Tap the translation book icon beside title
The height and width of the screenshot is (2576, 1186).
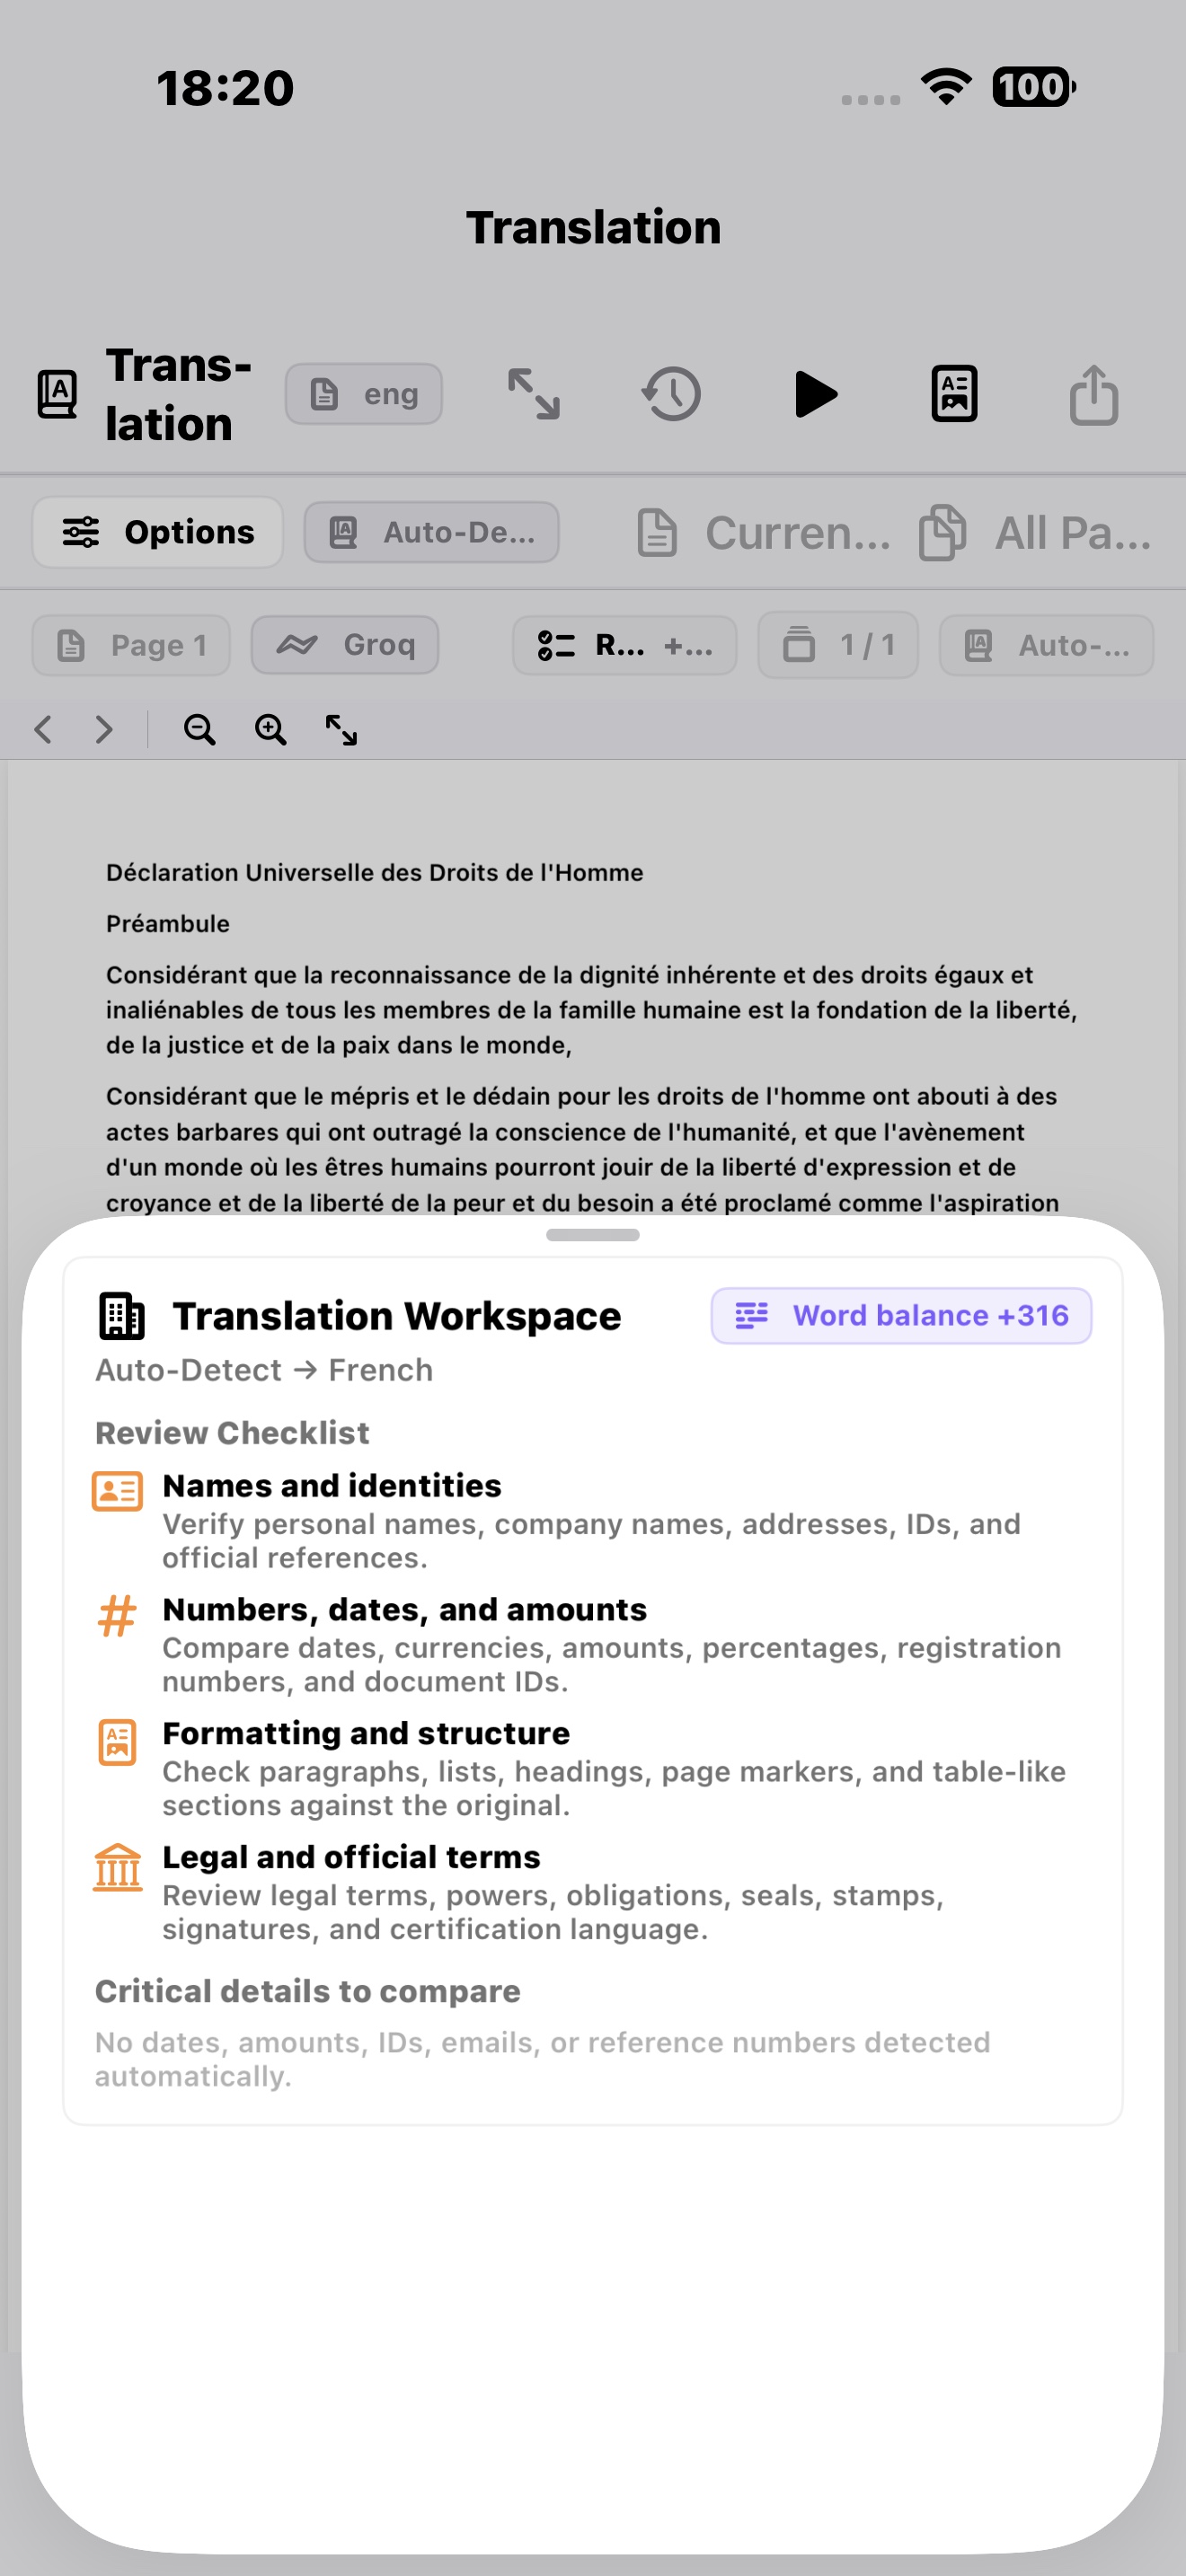(57, 394)
